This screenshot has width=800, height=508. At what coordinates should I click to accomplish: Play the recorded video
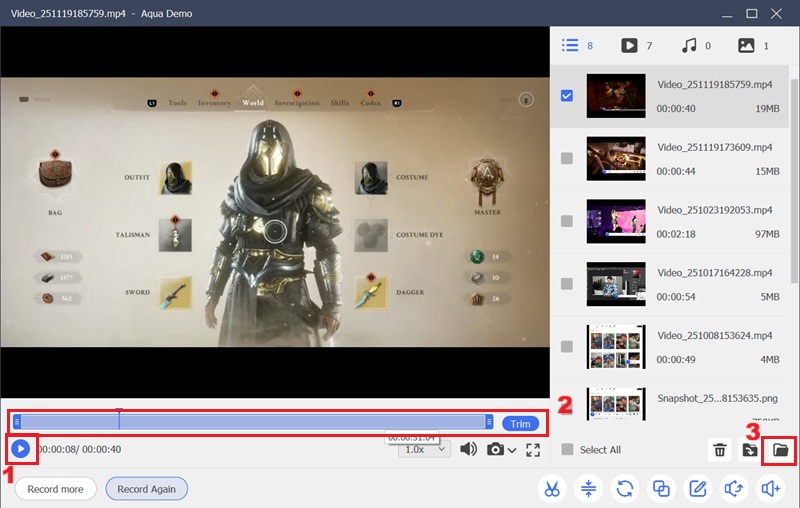point(21,449)
